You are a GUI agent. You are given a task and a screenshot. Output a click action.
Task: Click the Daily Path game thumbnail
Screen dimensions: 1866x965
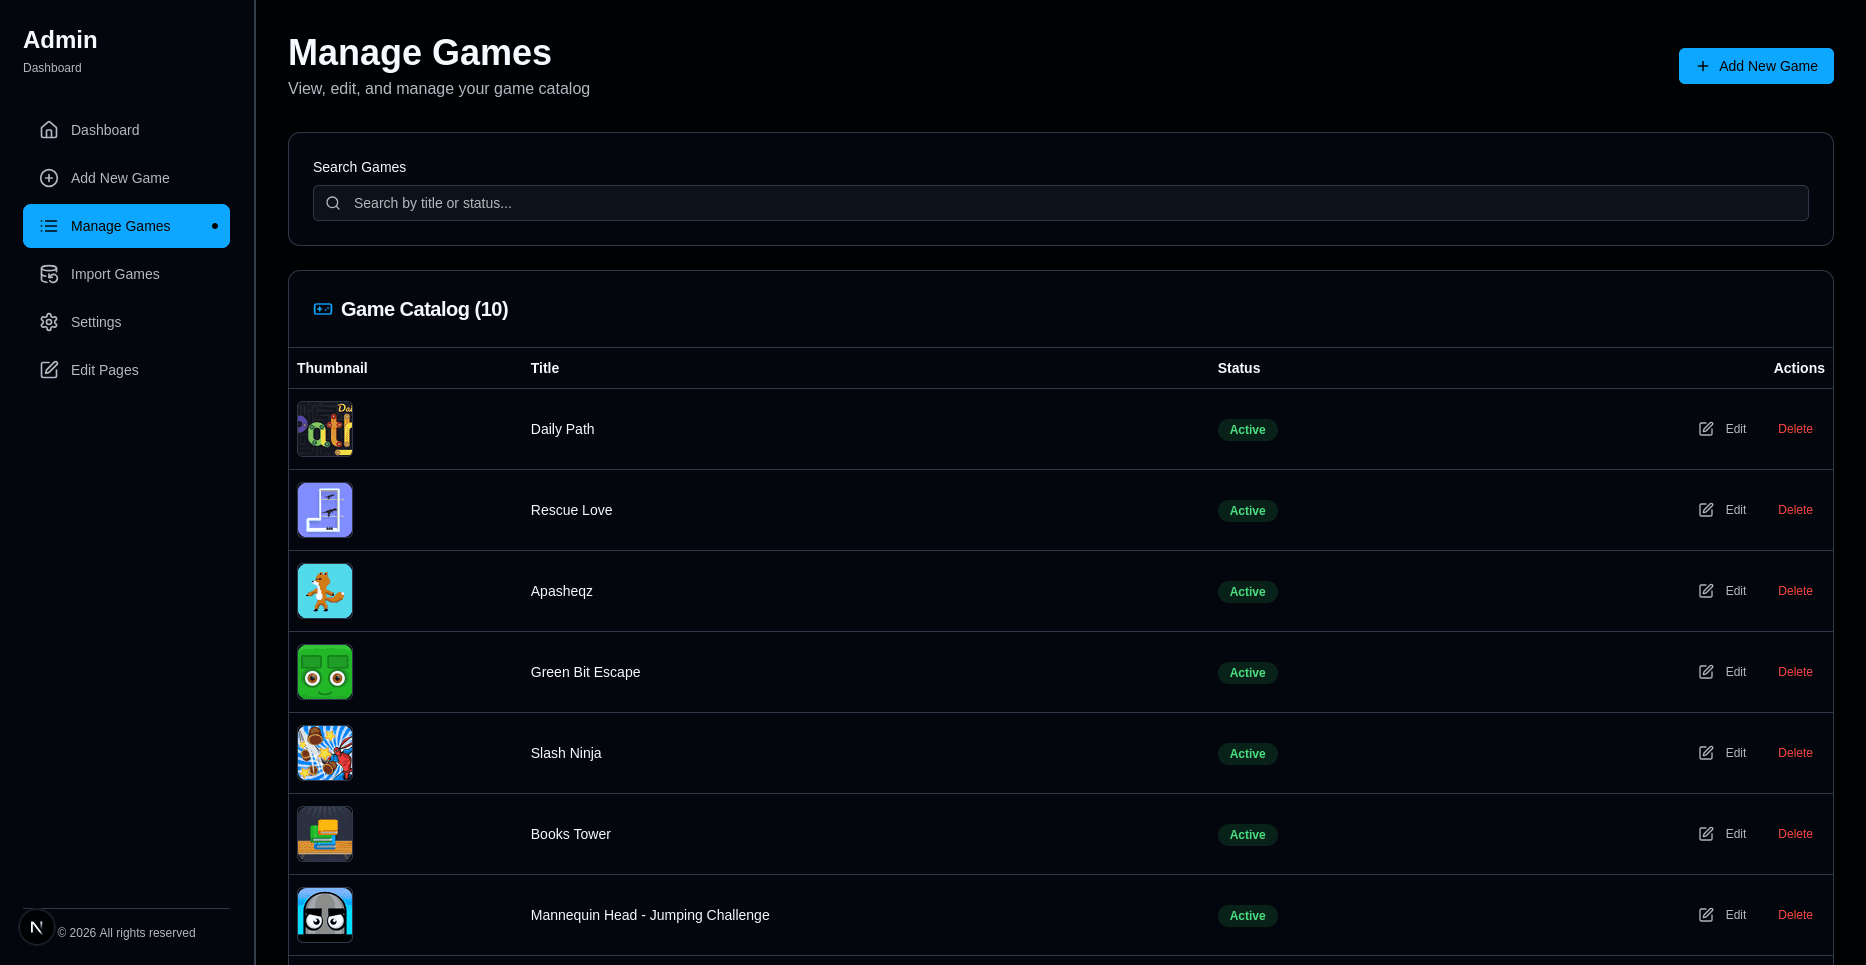[324, 429]
